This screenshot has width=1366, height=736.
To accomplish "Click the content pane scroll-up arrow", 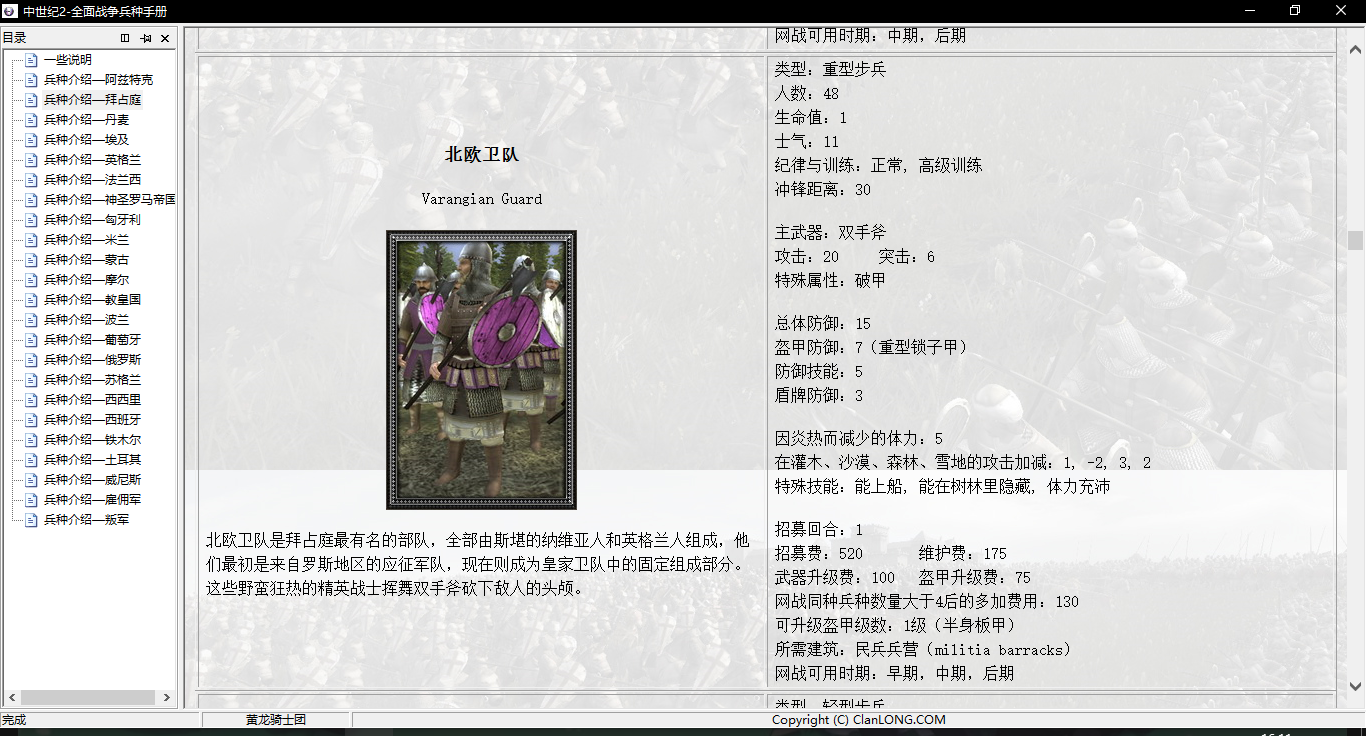I will (x=1356, y=49).
